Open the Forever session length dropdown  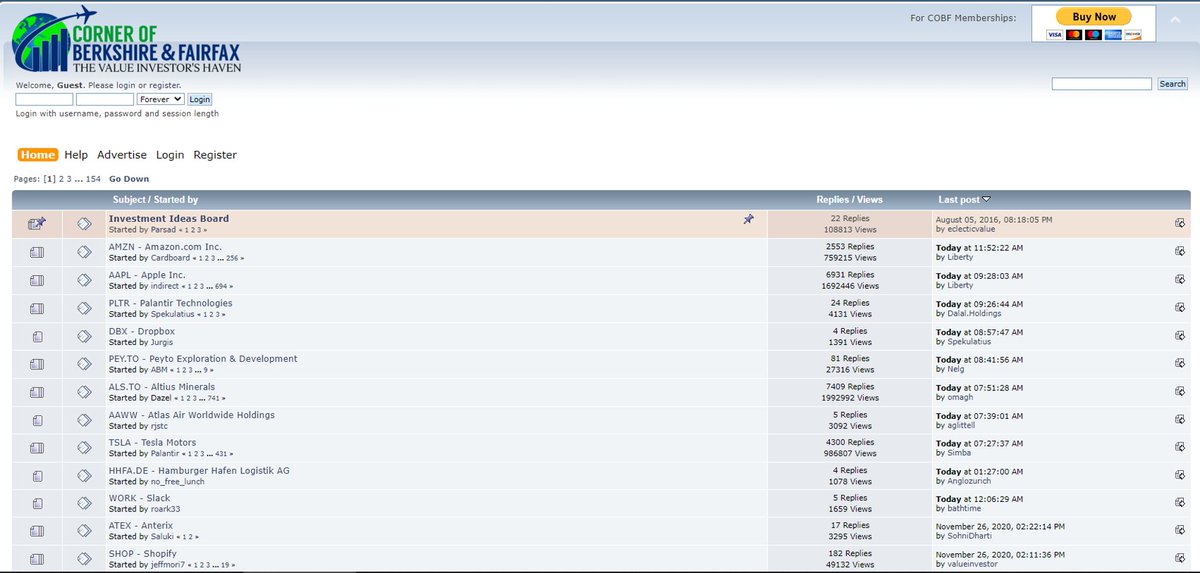pos(161,99)
